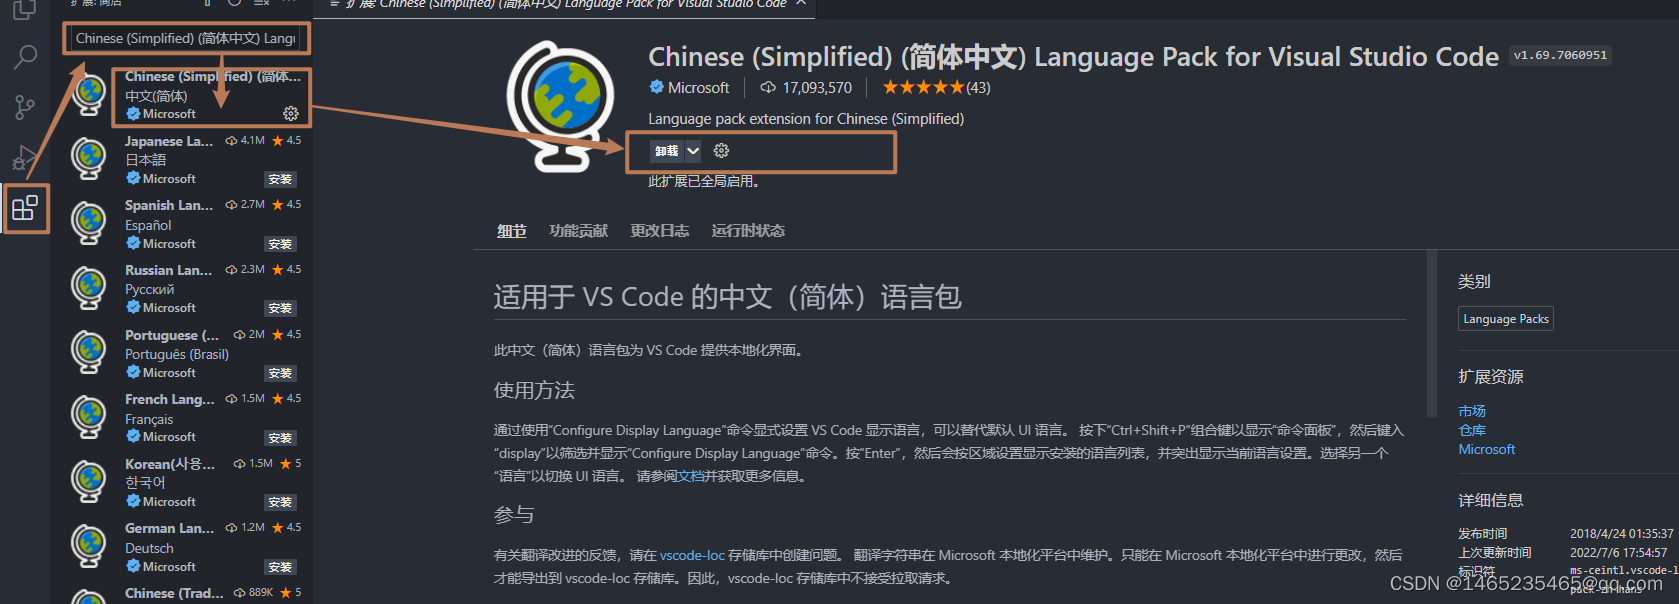Select German Language Pack title in list
This screenshot has height=604, width=1679.
[x=168, y=528]
